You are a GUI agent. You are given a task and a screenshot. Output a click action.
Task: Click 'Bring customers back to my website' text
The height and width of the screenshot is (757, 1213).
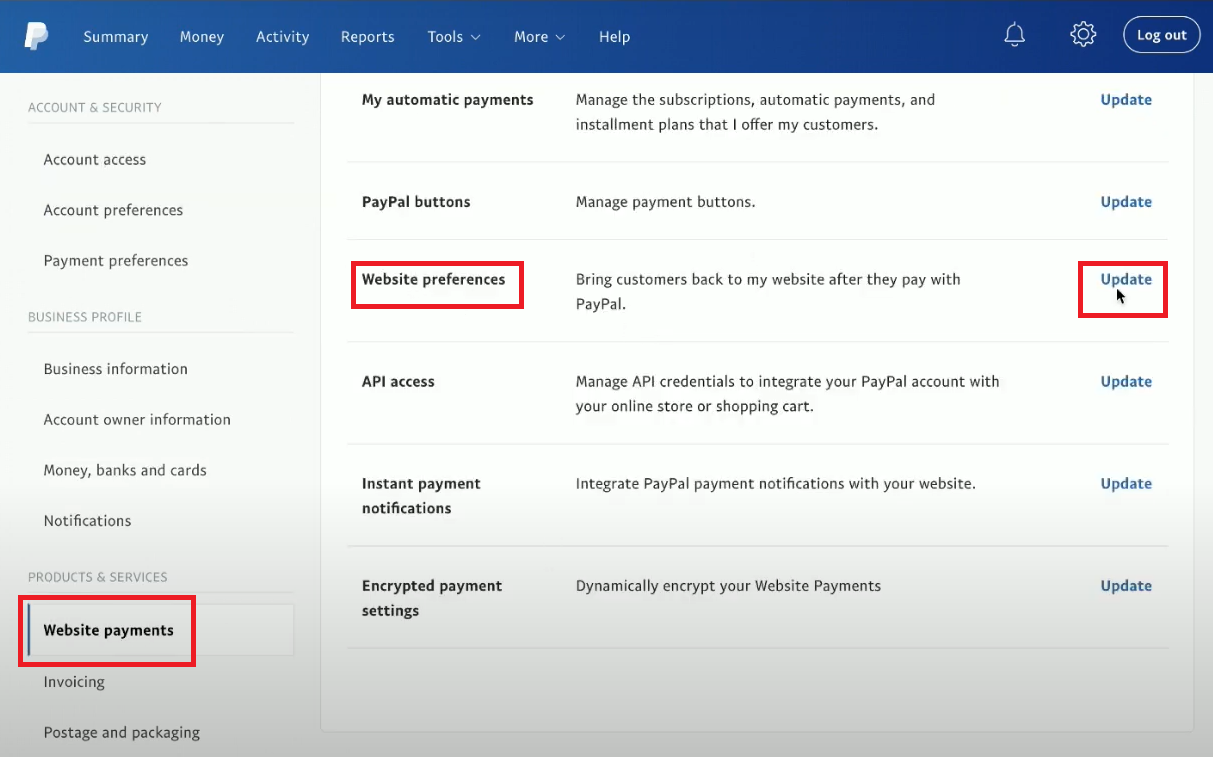767,292
